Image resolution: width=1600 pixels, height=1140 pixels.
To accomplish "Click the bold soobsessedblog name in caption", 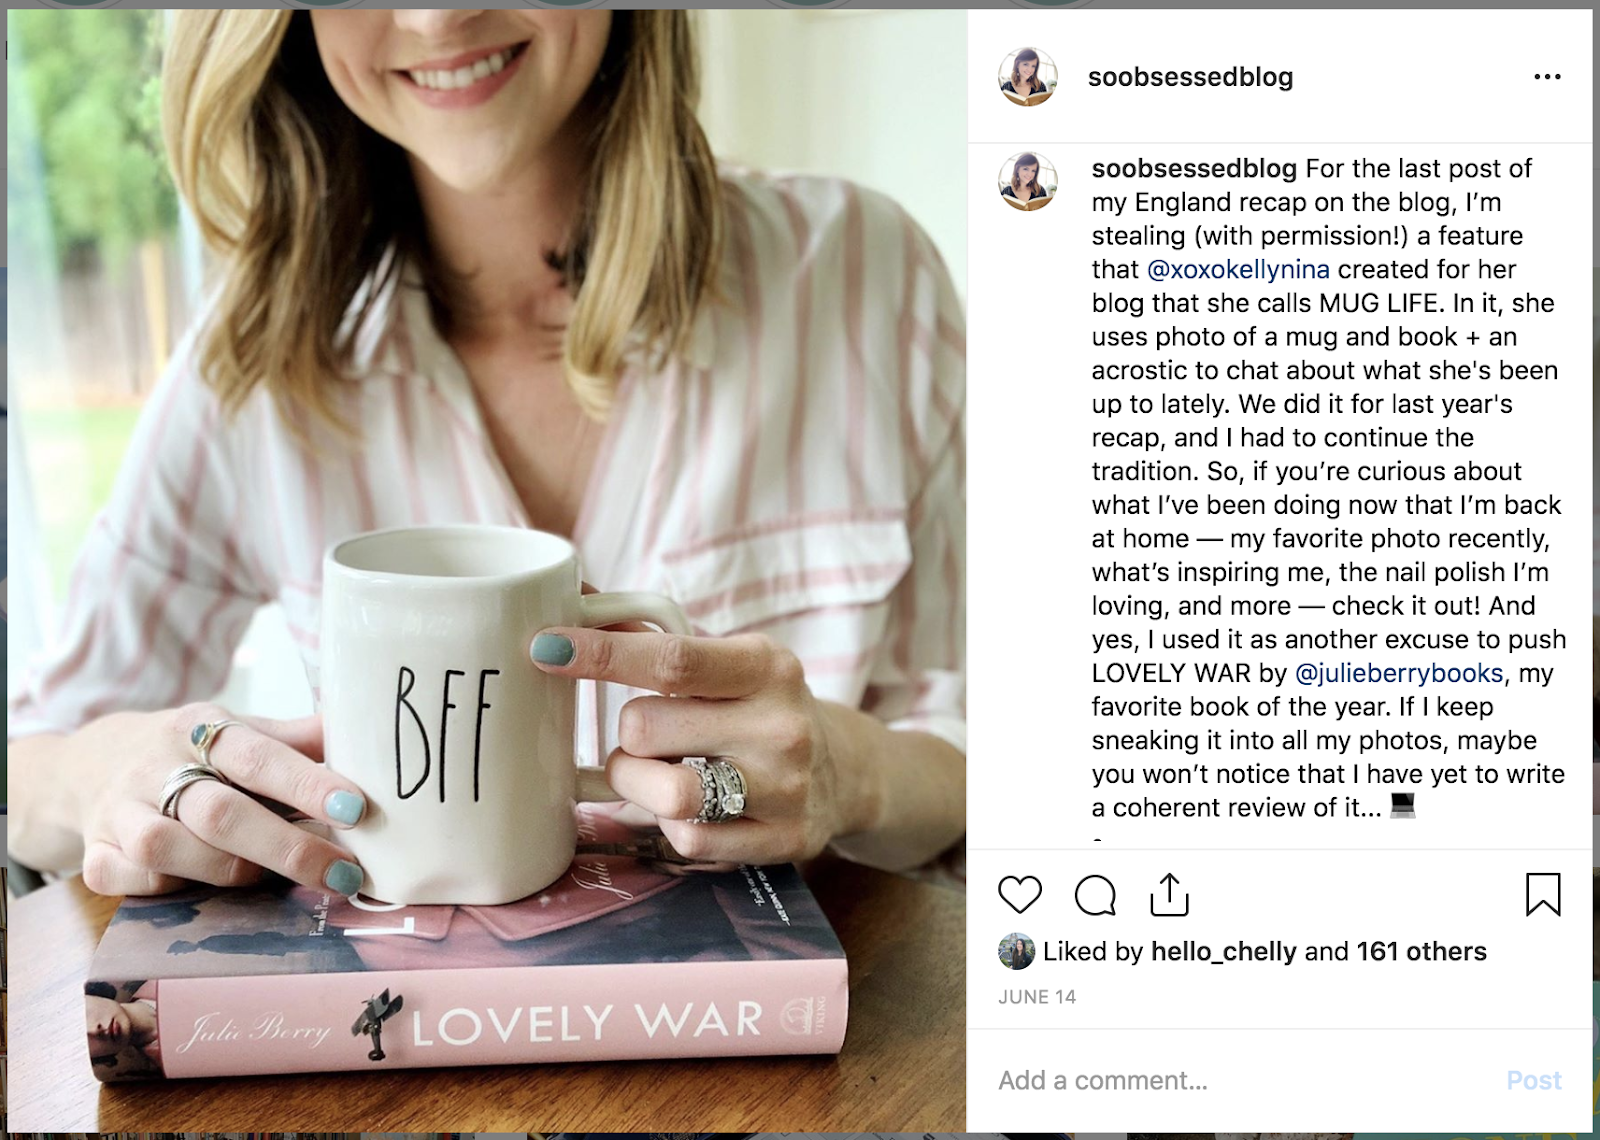I will tap(1194, 169).
